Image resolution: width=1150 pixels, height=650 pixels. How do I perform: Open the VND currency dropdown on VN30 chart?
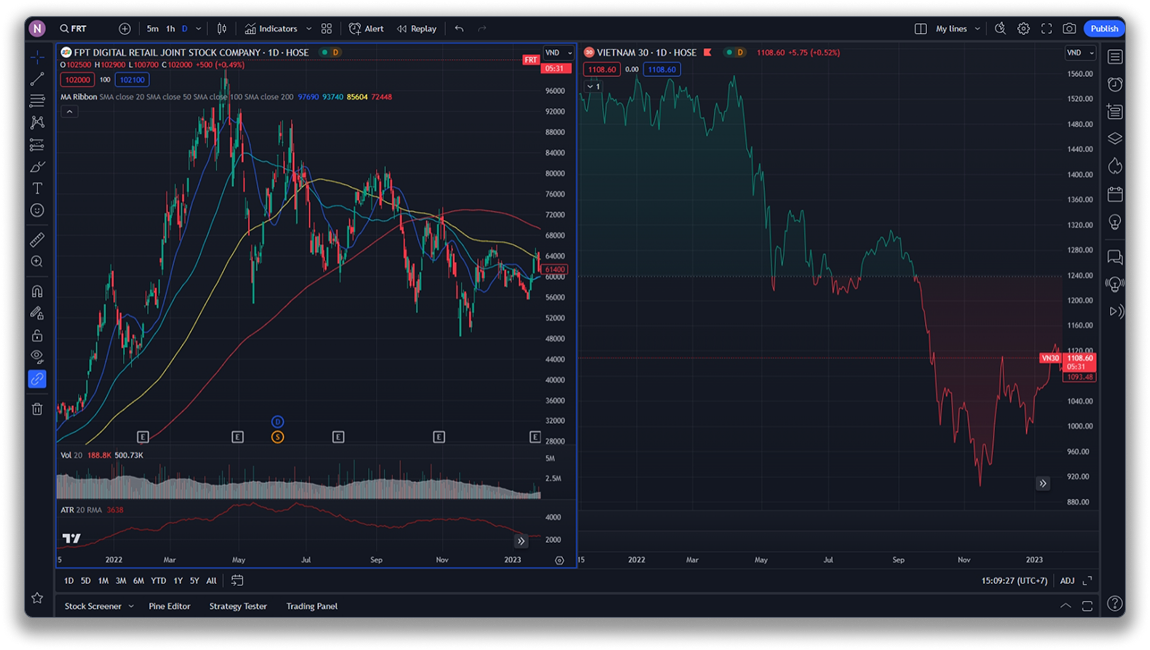1080,53
